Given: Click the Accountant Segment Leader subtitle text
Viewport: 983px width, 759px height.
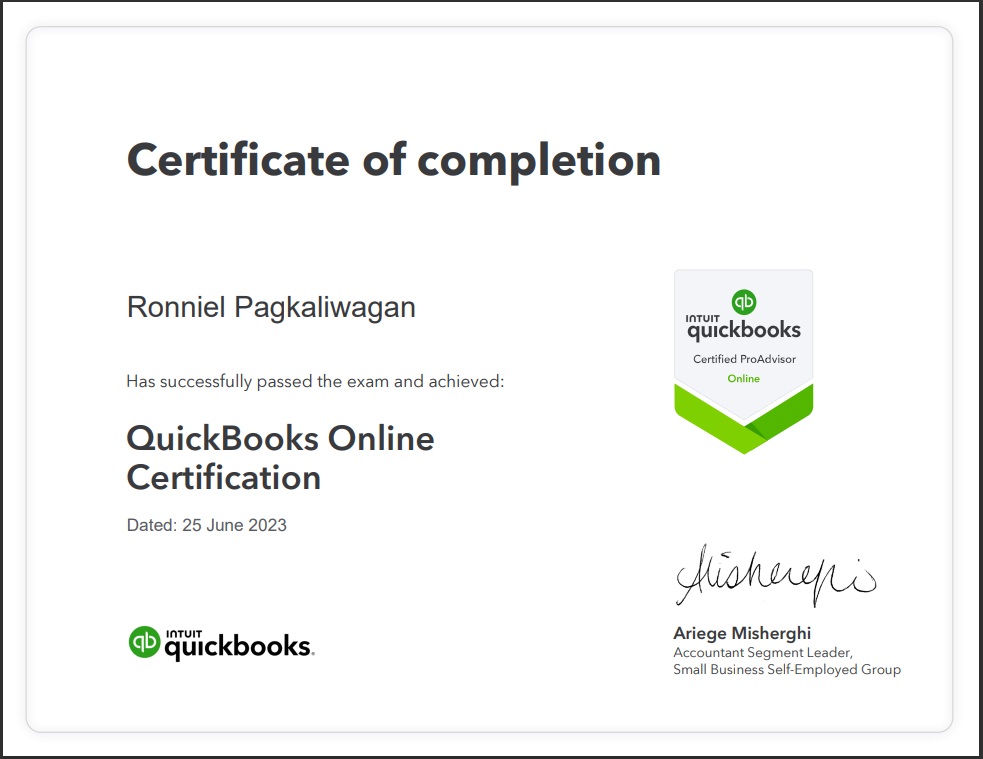Looking at the screenshot, I should [762, 652].
